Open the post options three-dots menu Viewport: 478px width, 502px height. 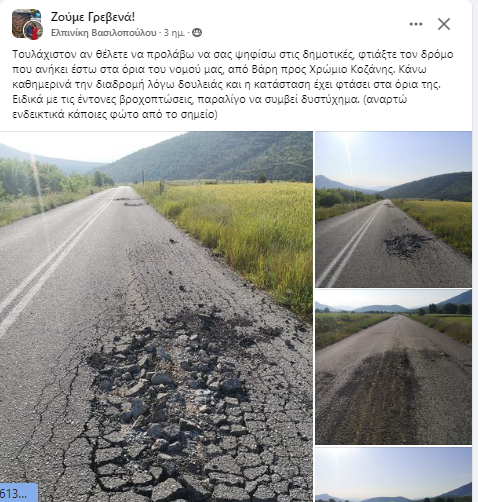[x=416, y=24]
